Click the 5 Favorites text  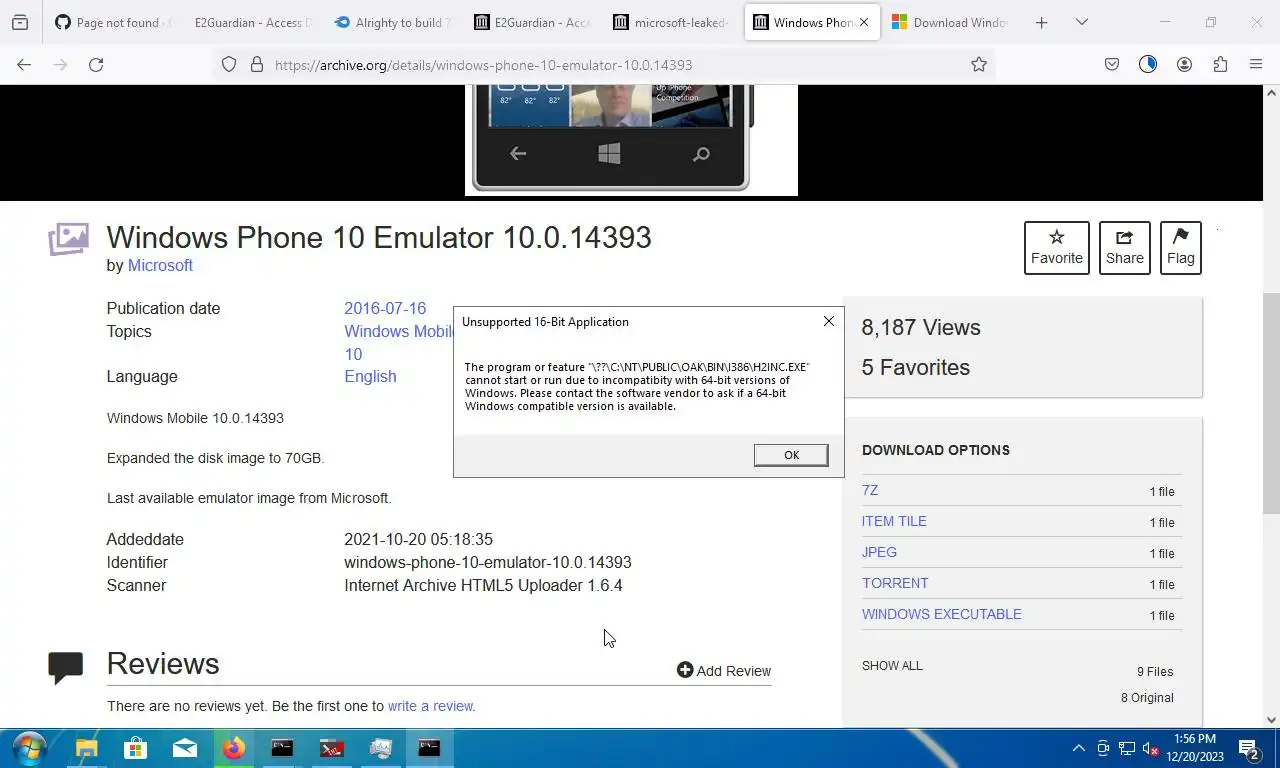916,367
